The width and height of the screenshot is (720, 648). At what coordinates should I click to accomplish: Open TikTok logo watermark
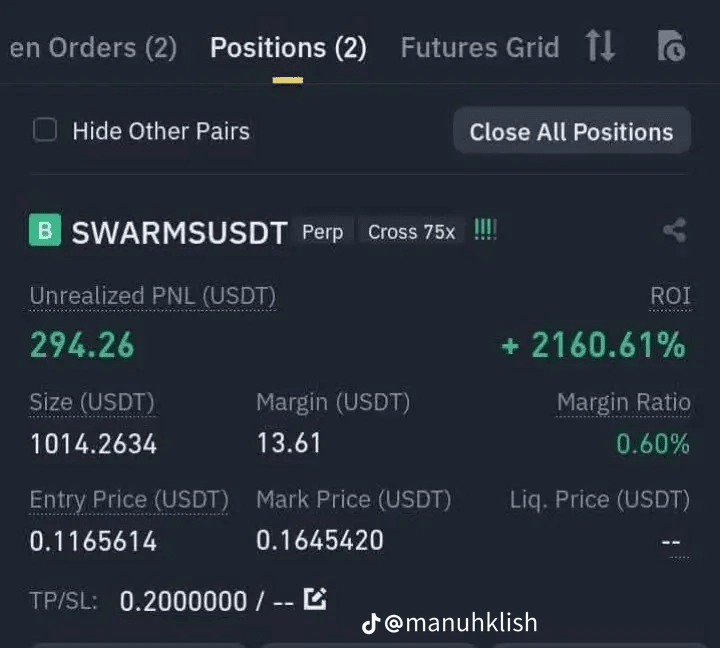pyautogui.click(x=371, y=623)
